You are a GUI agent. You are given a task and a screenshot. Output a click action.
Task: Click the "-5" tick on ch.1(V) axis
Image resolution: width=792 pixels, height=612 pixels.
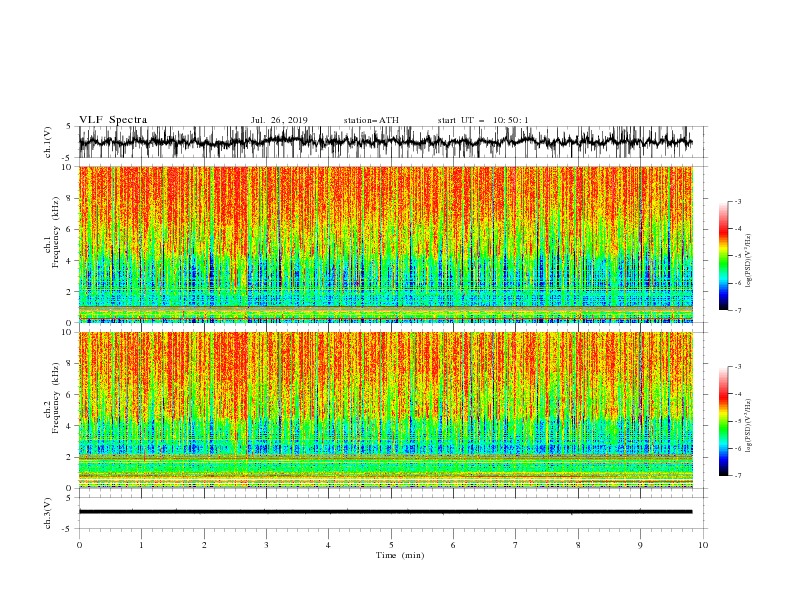pos(68,158)
